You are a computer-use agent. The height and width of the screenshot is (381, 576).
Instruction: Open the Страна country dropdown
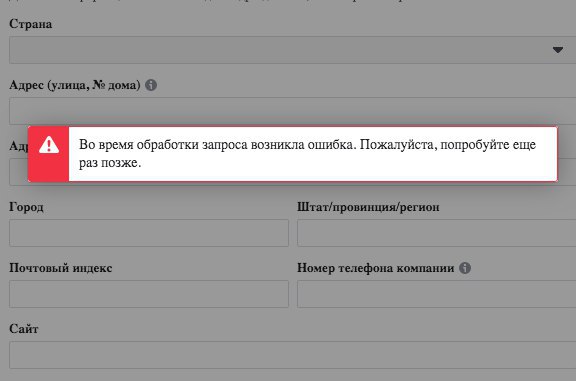tap(293, 50)
